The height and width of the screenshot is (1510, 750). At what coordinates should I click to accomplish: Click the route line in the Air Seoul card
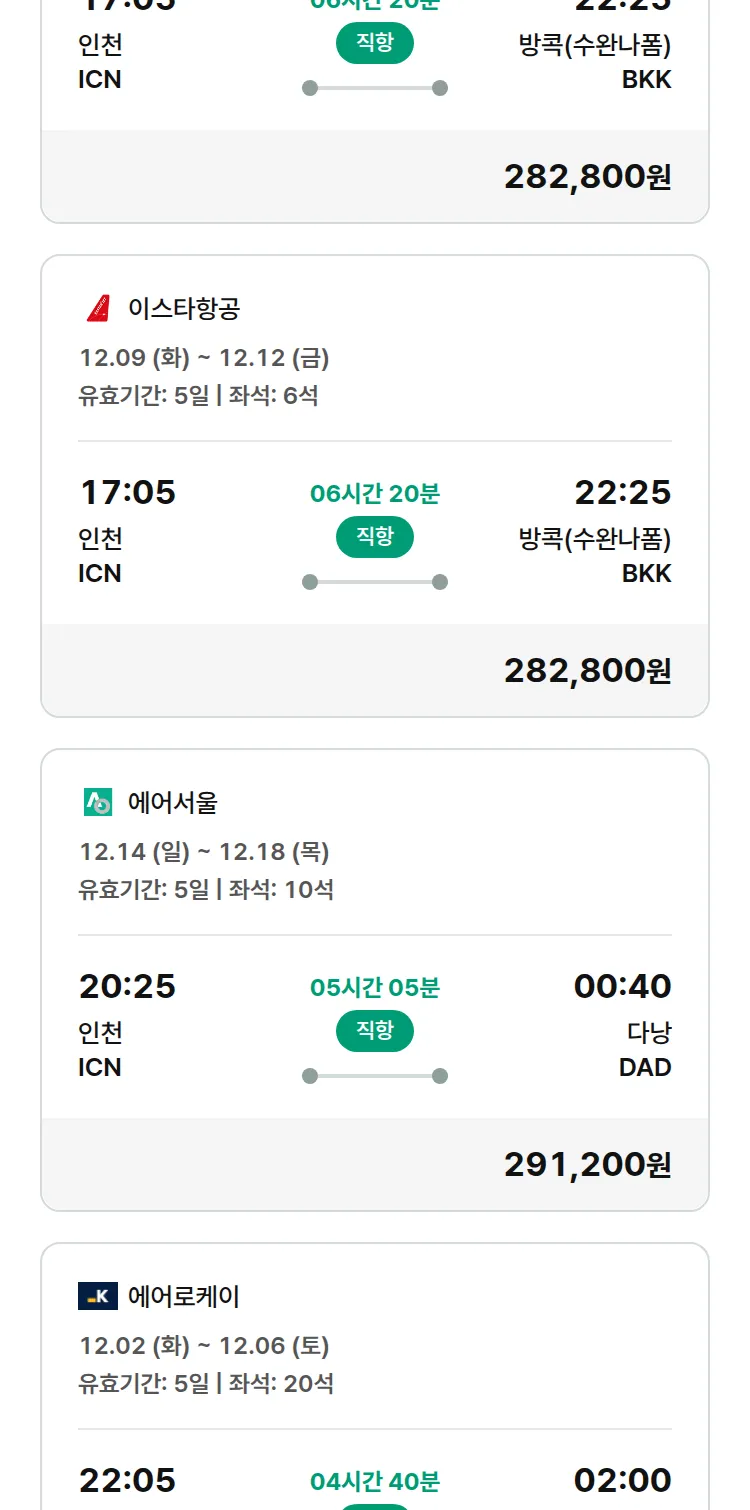coord(375,1076)
